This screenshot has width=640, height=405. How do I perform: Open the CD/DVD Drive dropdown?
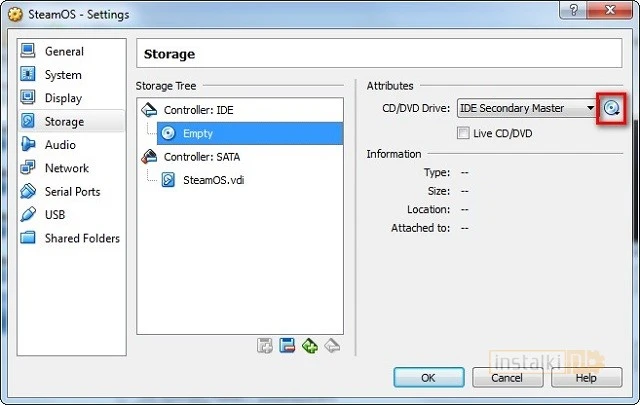pos(528,108)
